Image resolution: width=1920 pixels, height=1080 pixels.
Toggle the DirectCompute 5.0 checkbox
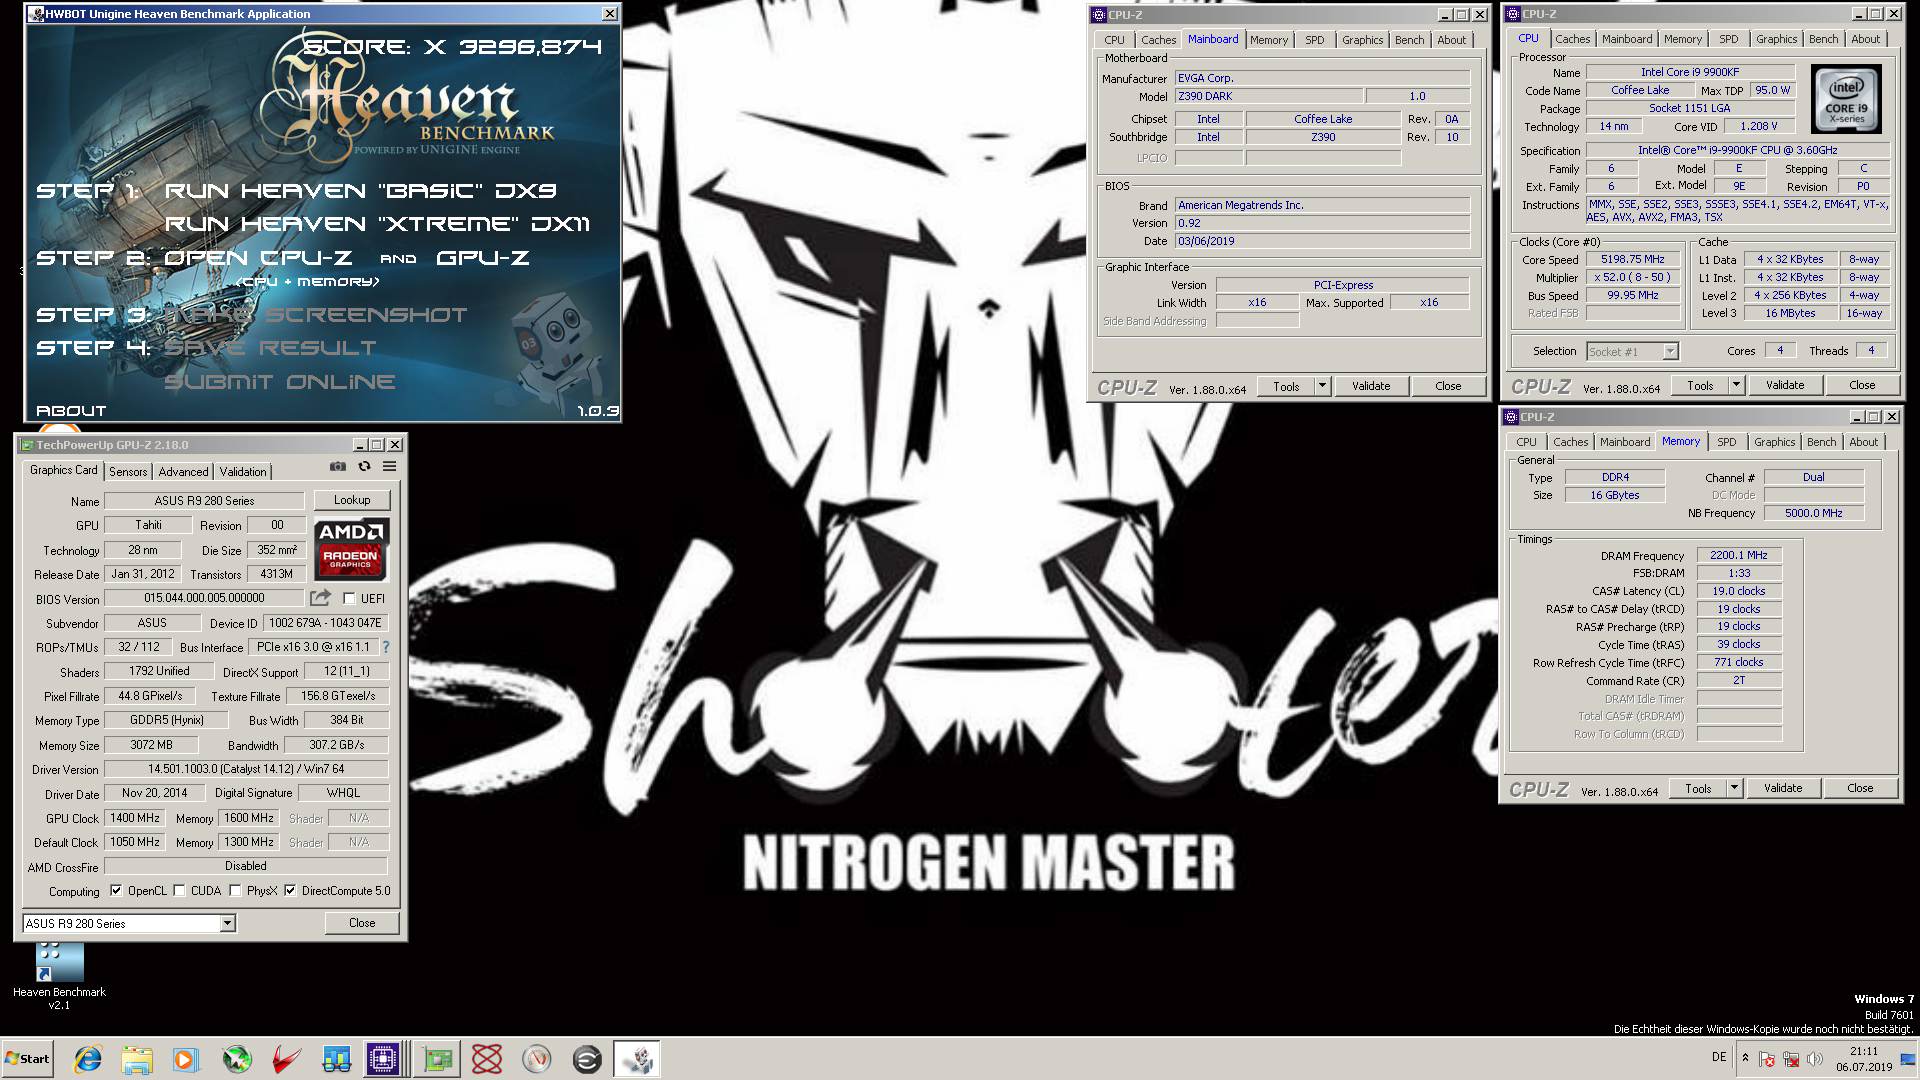(290, 891)
